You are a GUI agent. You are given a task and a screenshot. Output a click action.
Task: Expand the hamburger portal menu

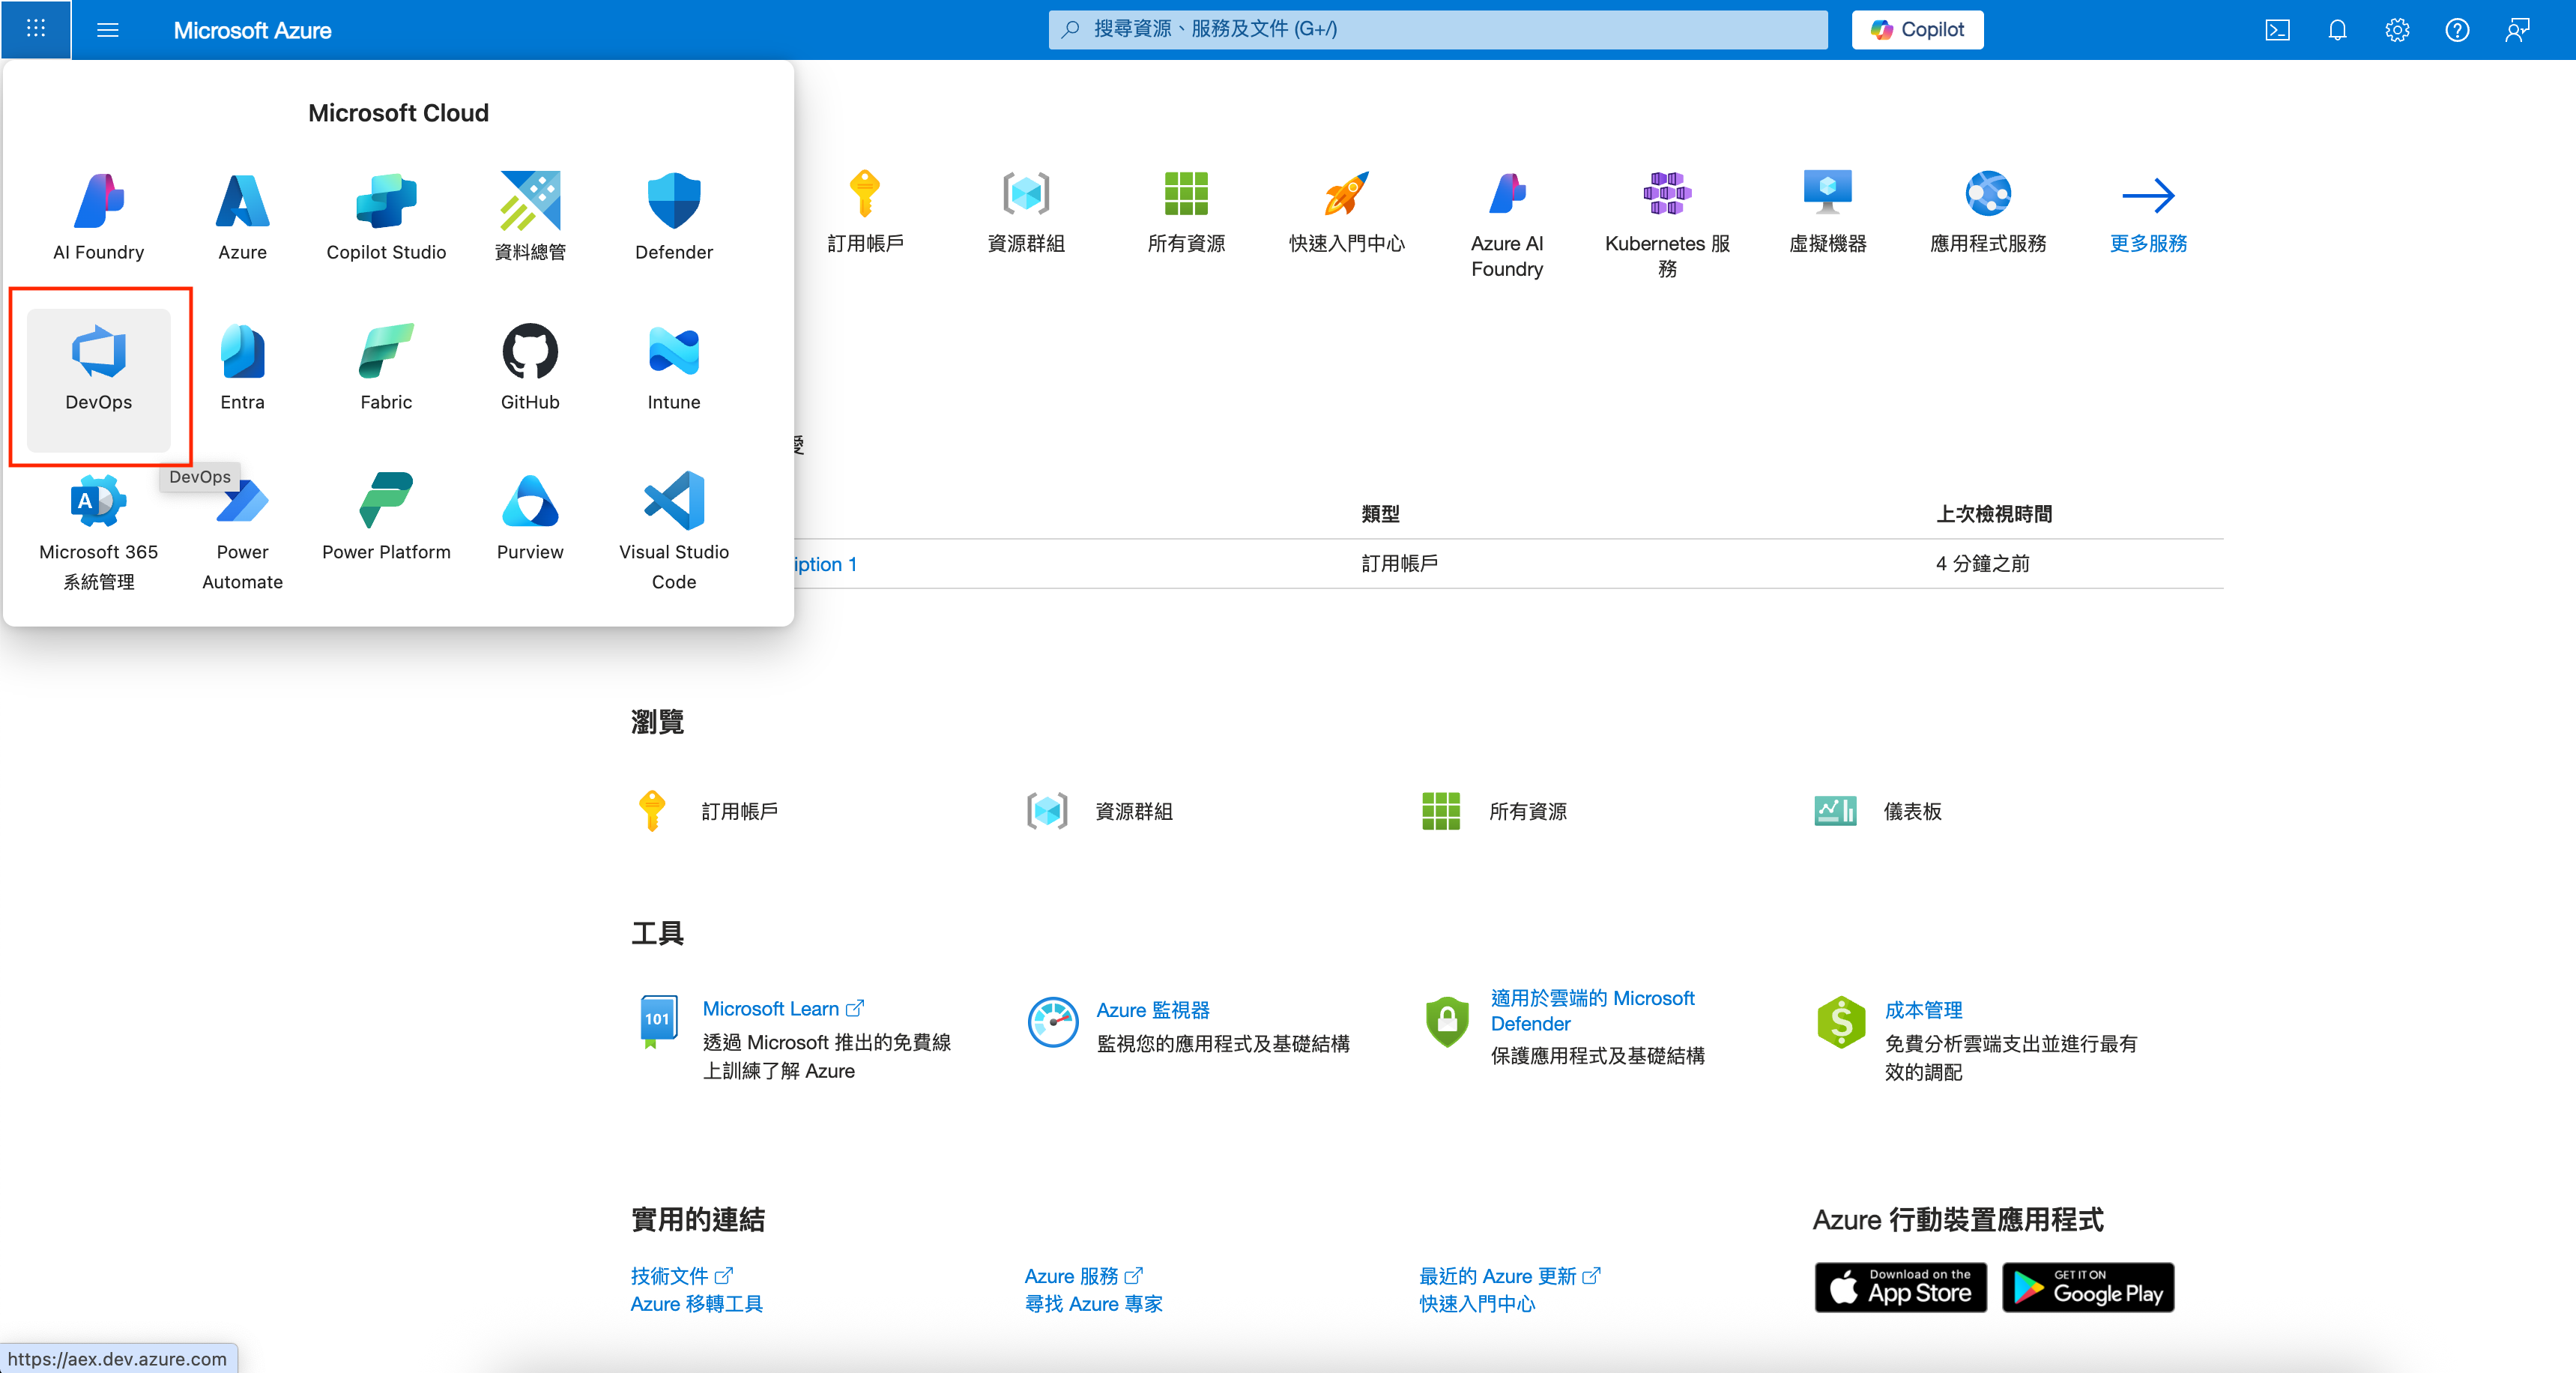click(x=108, y=30)
